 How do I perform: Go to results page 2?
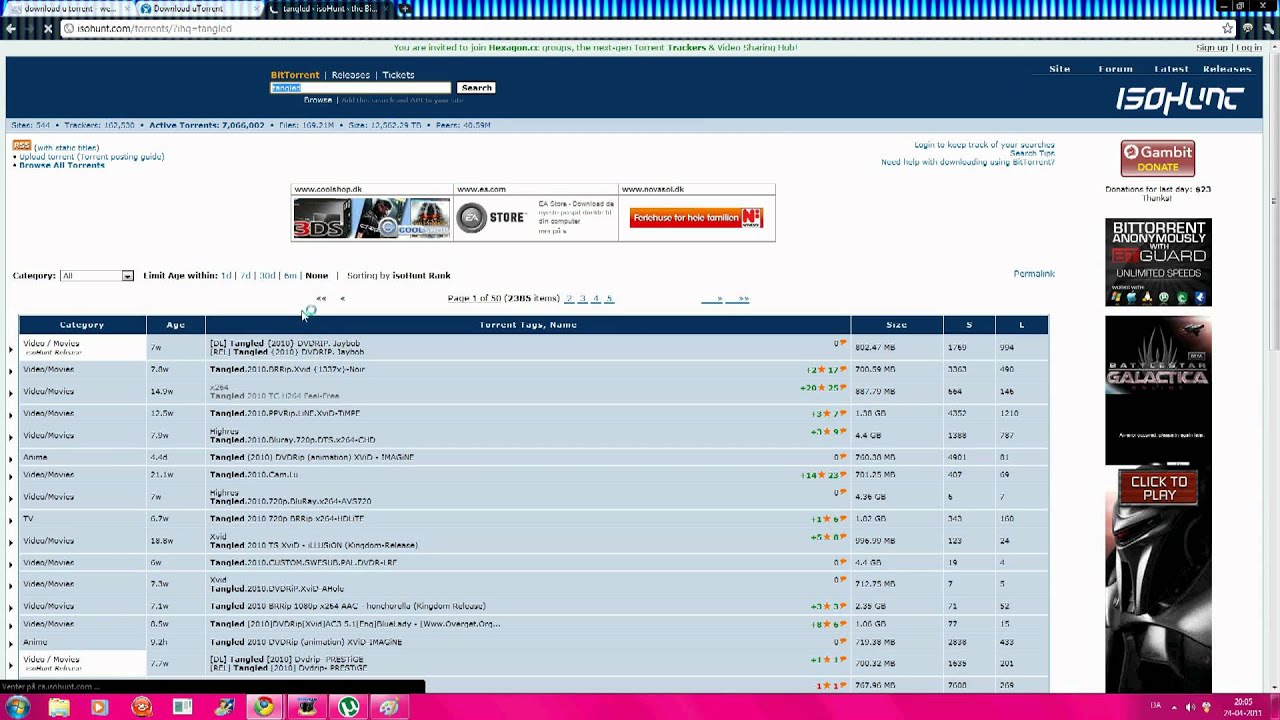569,299
